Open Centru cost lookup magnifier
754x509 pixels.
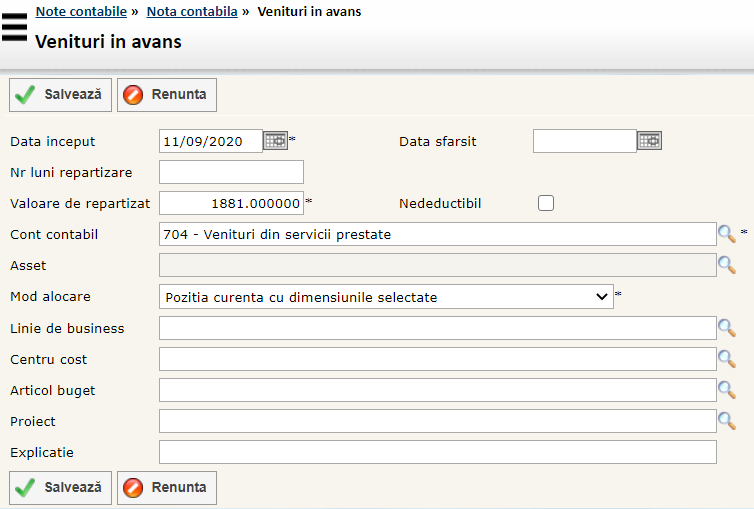[x=727, y=359]
